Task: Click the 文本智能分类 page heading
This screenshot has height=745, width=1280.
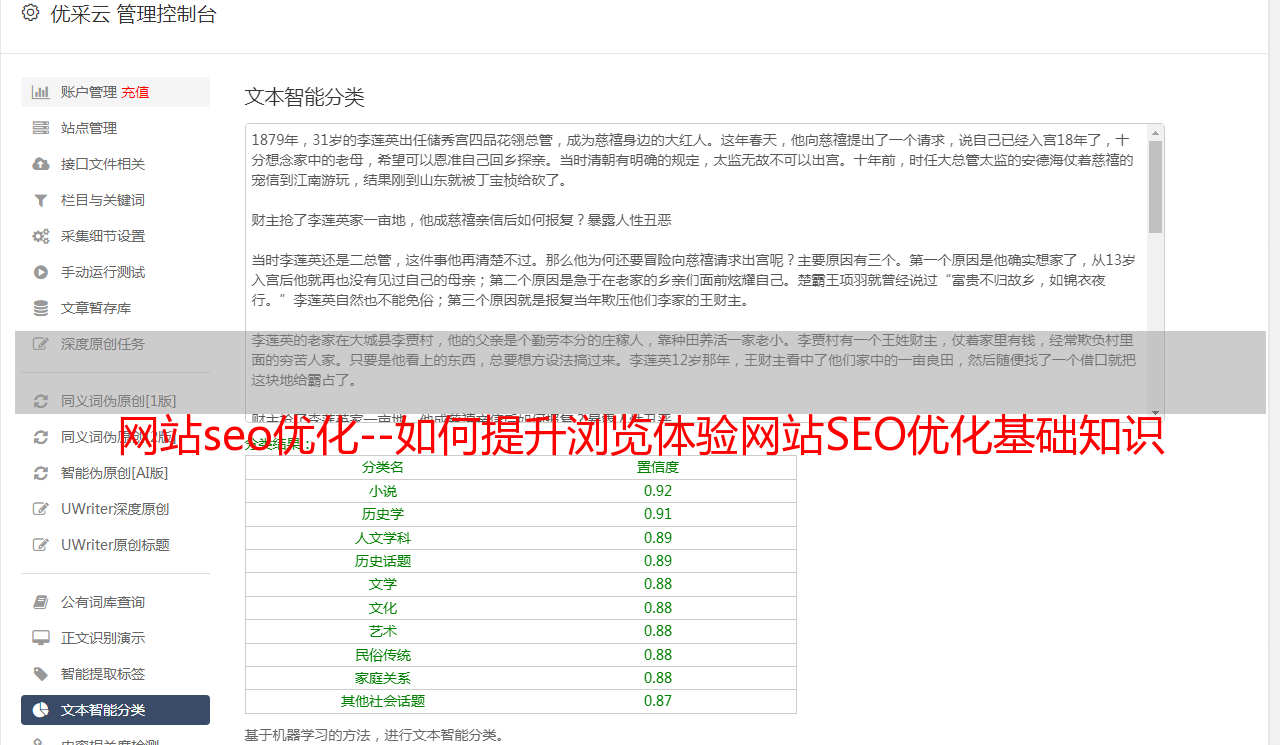Action: tap(305, 97)
